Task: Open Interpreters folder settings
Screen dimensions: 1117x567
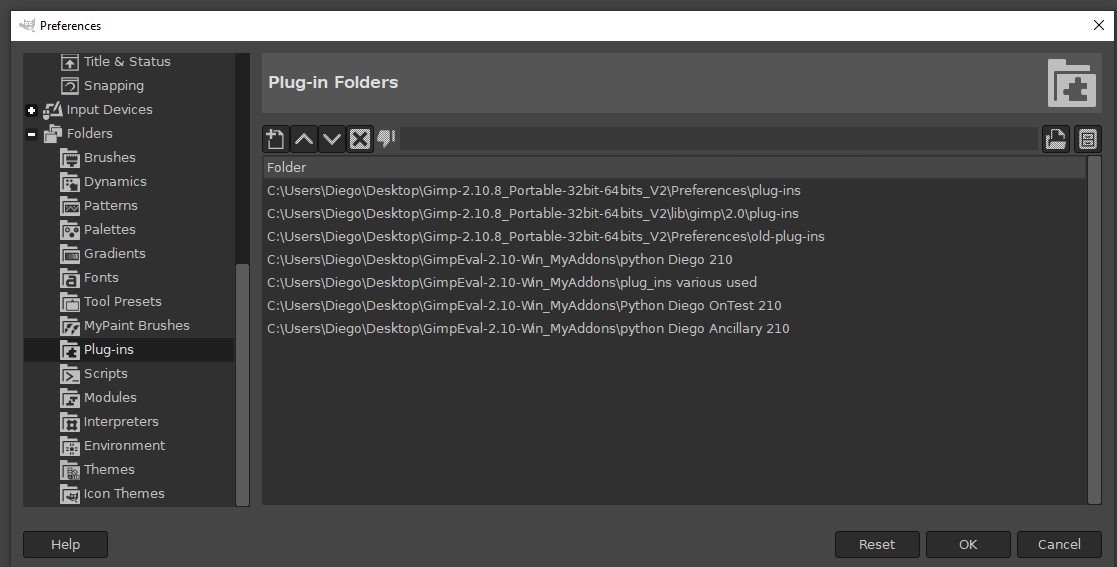Action: pyautogui.click(x=121, y=422)
